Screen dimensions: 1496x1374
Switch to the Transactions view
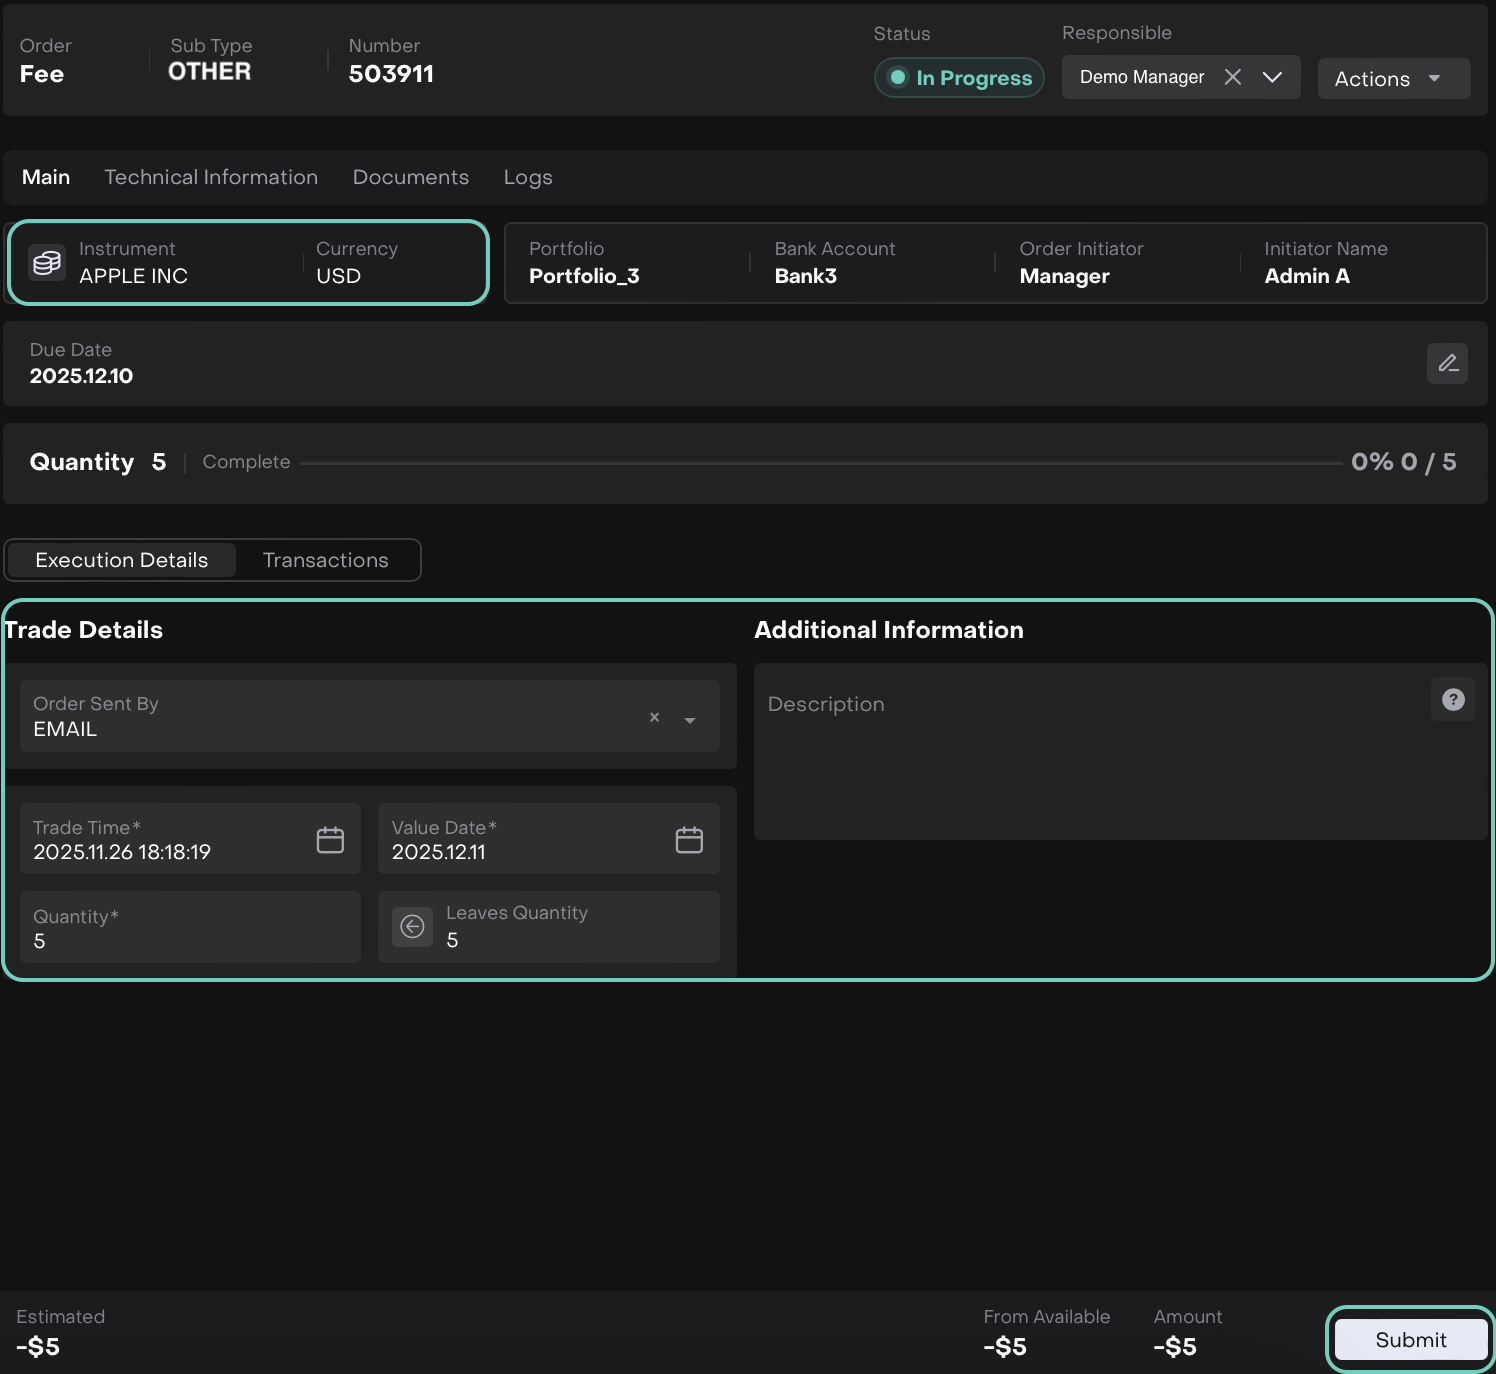point(325,560)
